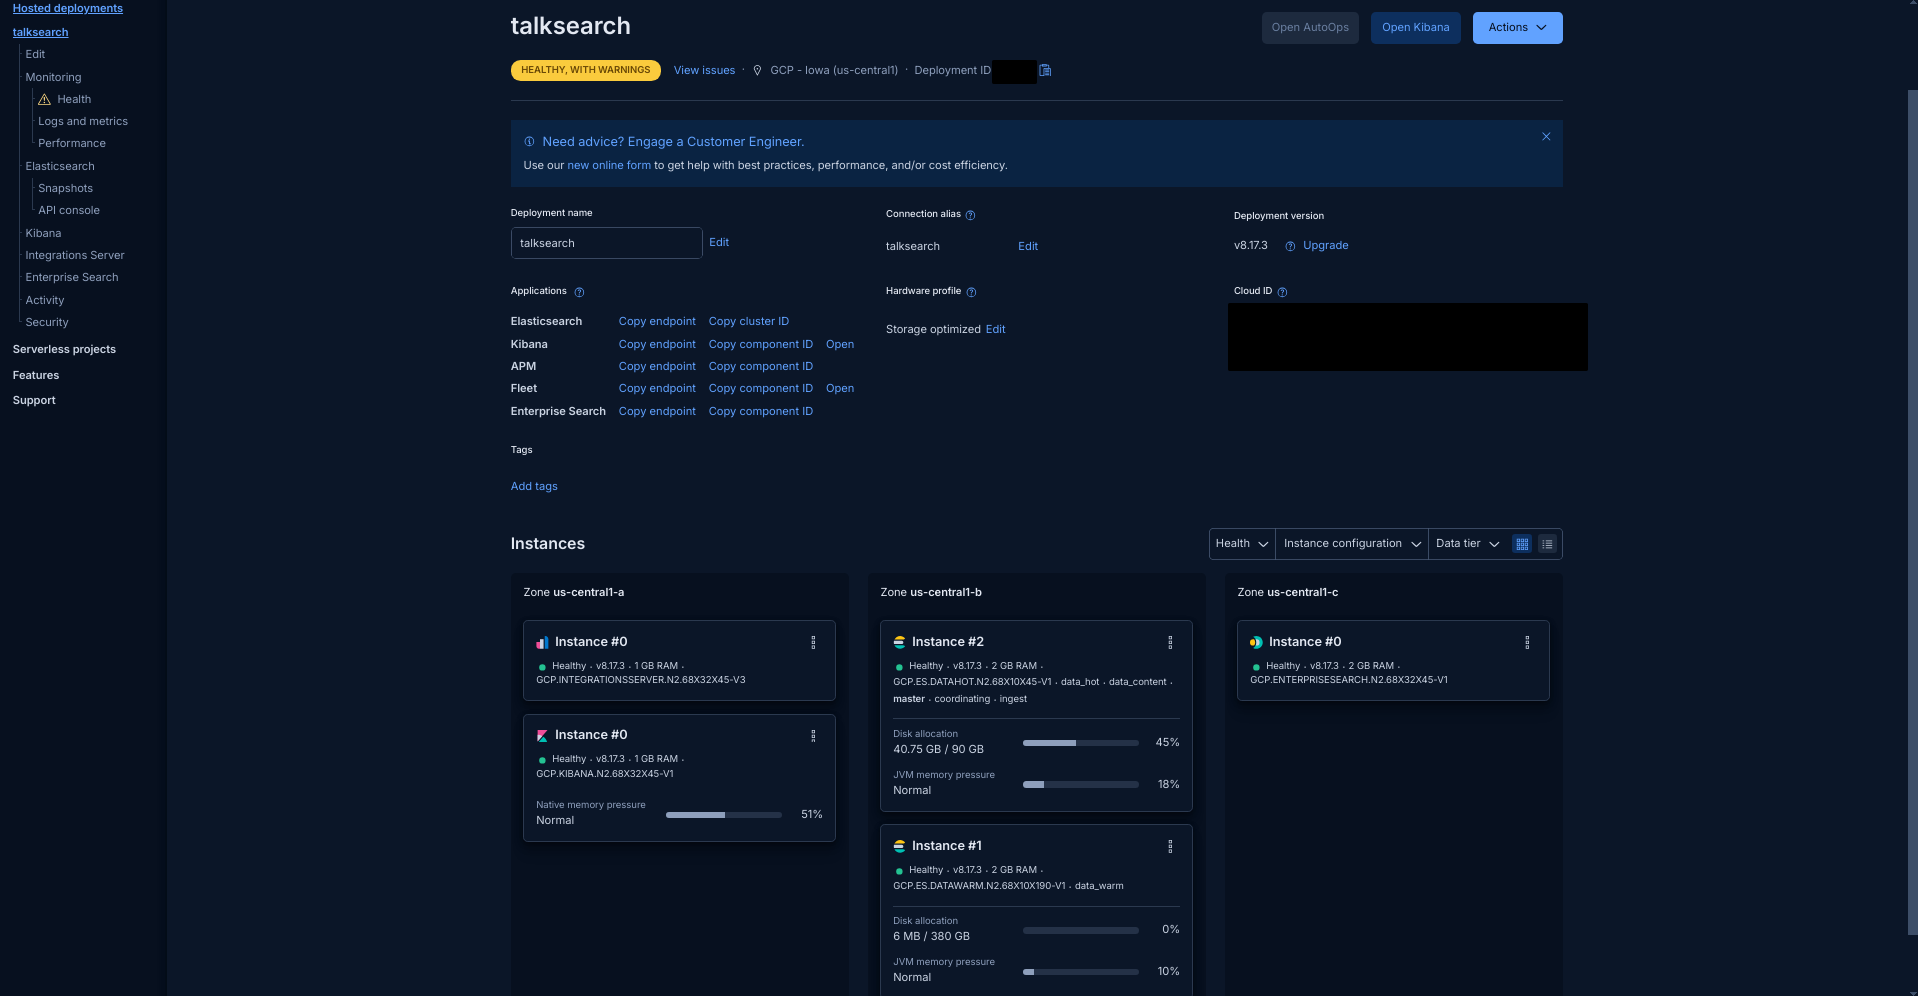Click Integrations Server logo on Instance #0

coord(542,643)
